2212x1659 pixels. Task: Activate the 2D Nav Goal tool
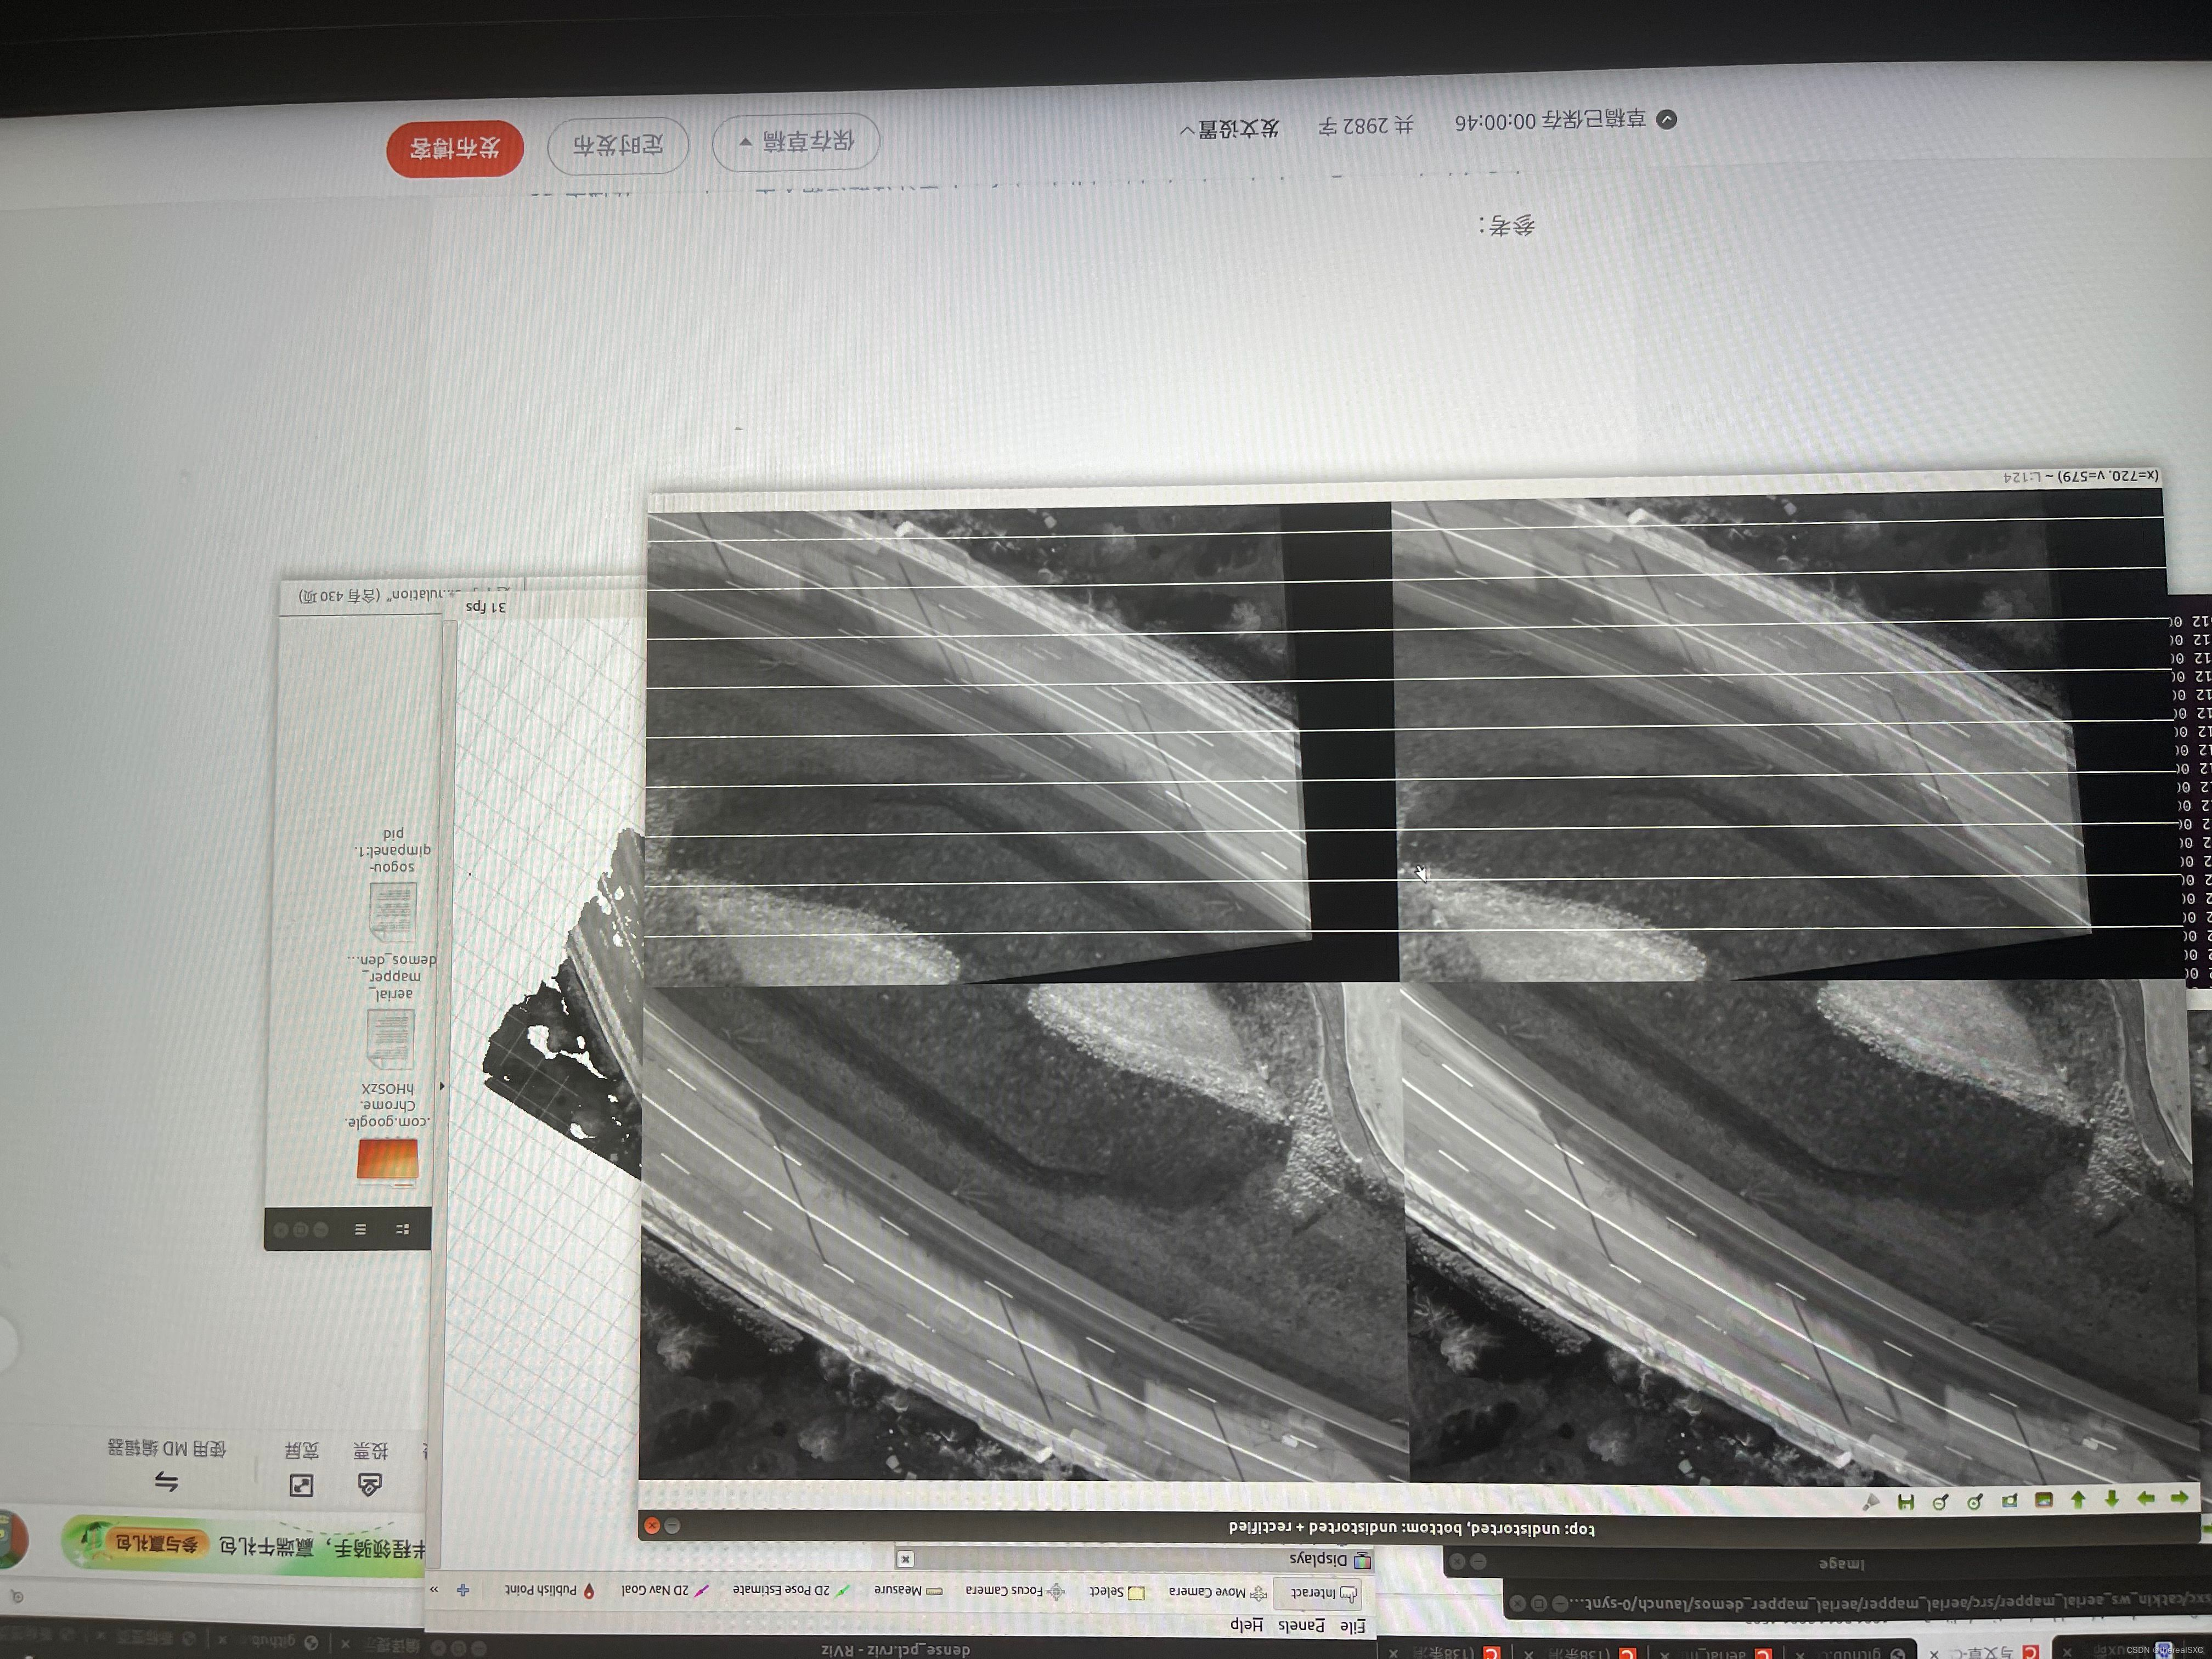tap(664, 1589)
